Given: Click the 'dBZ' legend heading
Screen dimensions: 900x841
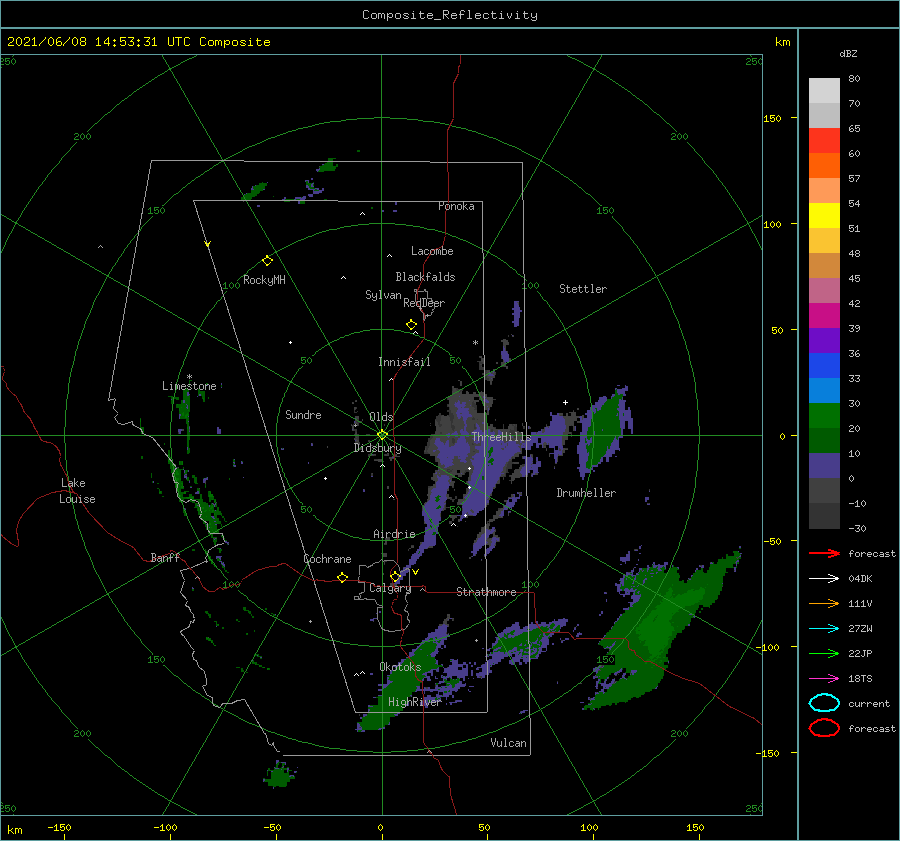Looking at the screenshot, I should point(848,53).
